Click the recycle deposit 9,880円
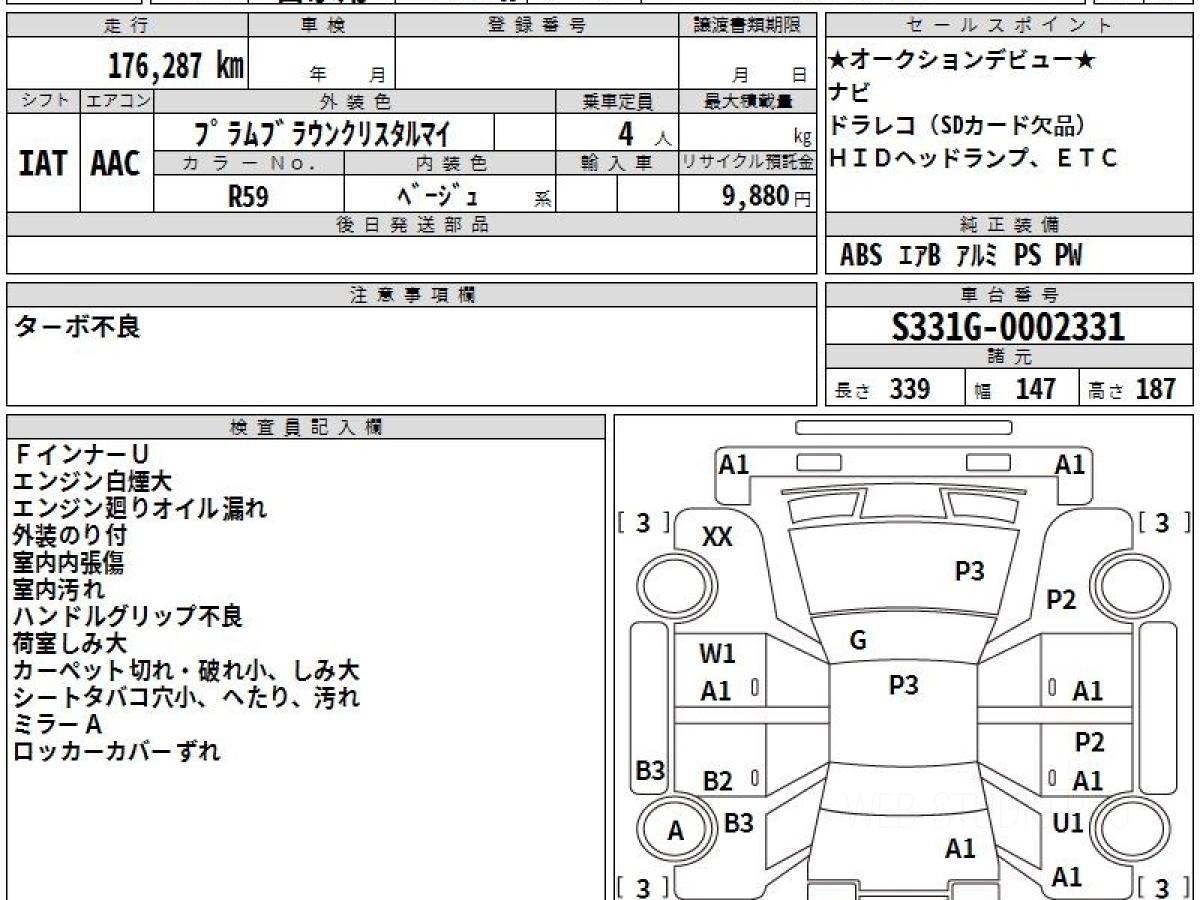 pos(766,196)
